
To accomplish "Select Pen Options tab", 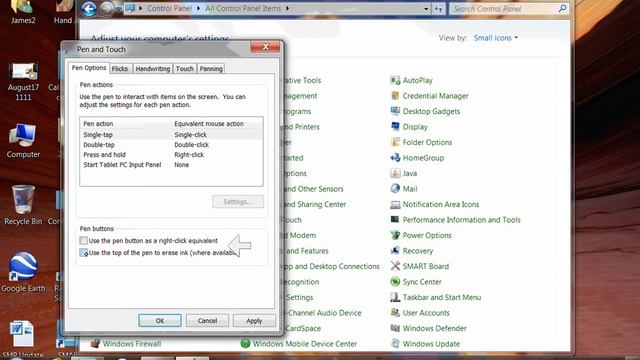I will click(x=89, y=68).
